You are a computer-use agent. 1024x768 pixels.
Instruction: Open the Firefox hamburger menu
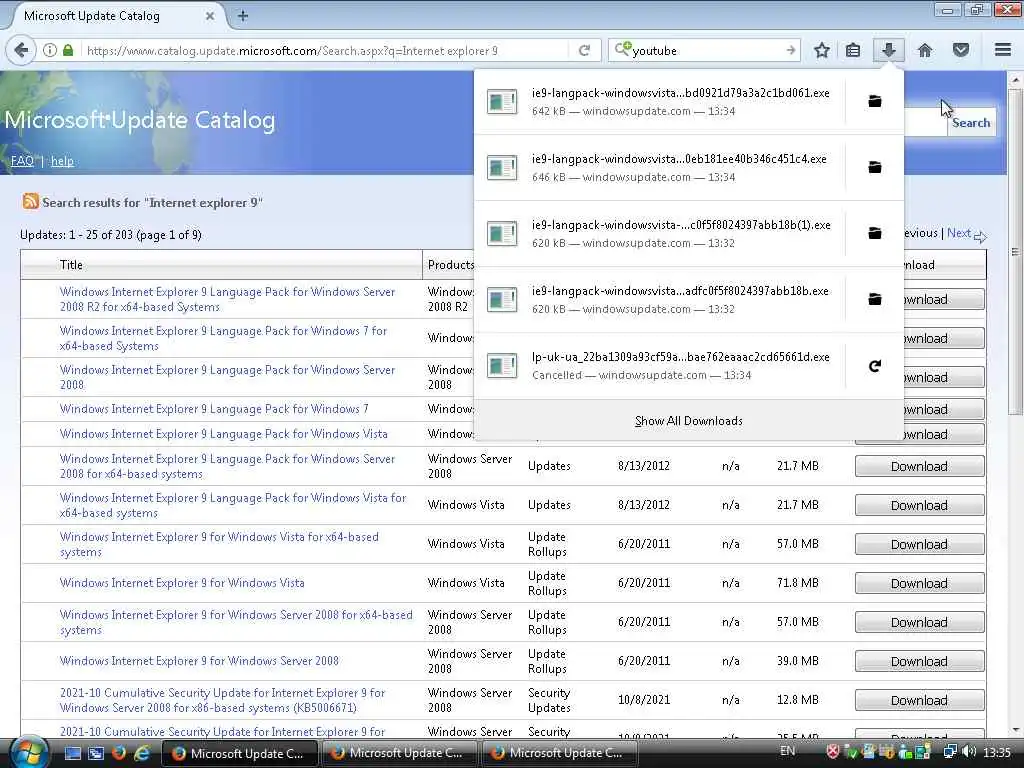pyautogui.click(x=1003, y=50)
